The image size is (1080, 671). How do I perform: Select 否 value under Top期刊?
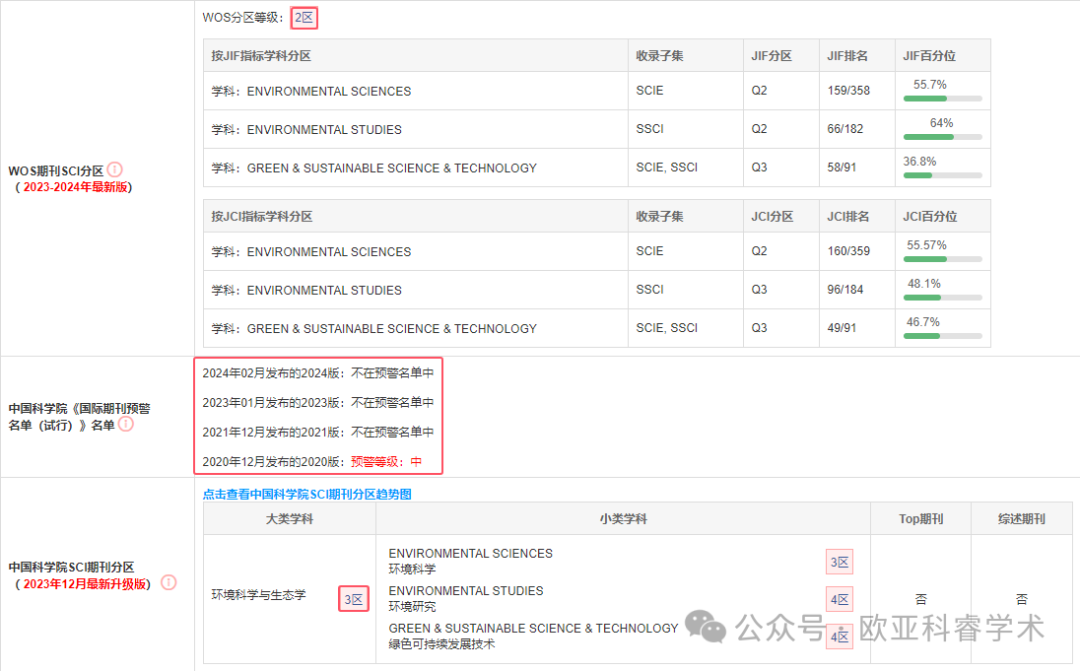click(x=921, y=599)
